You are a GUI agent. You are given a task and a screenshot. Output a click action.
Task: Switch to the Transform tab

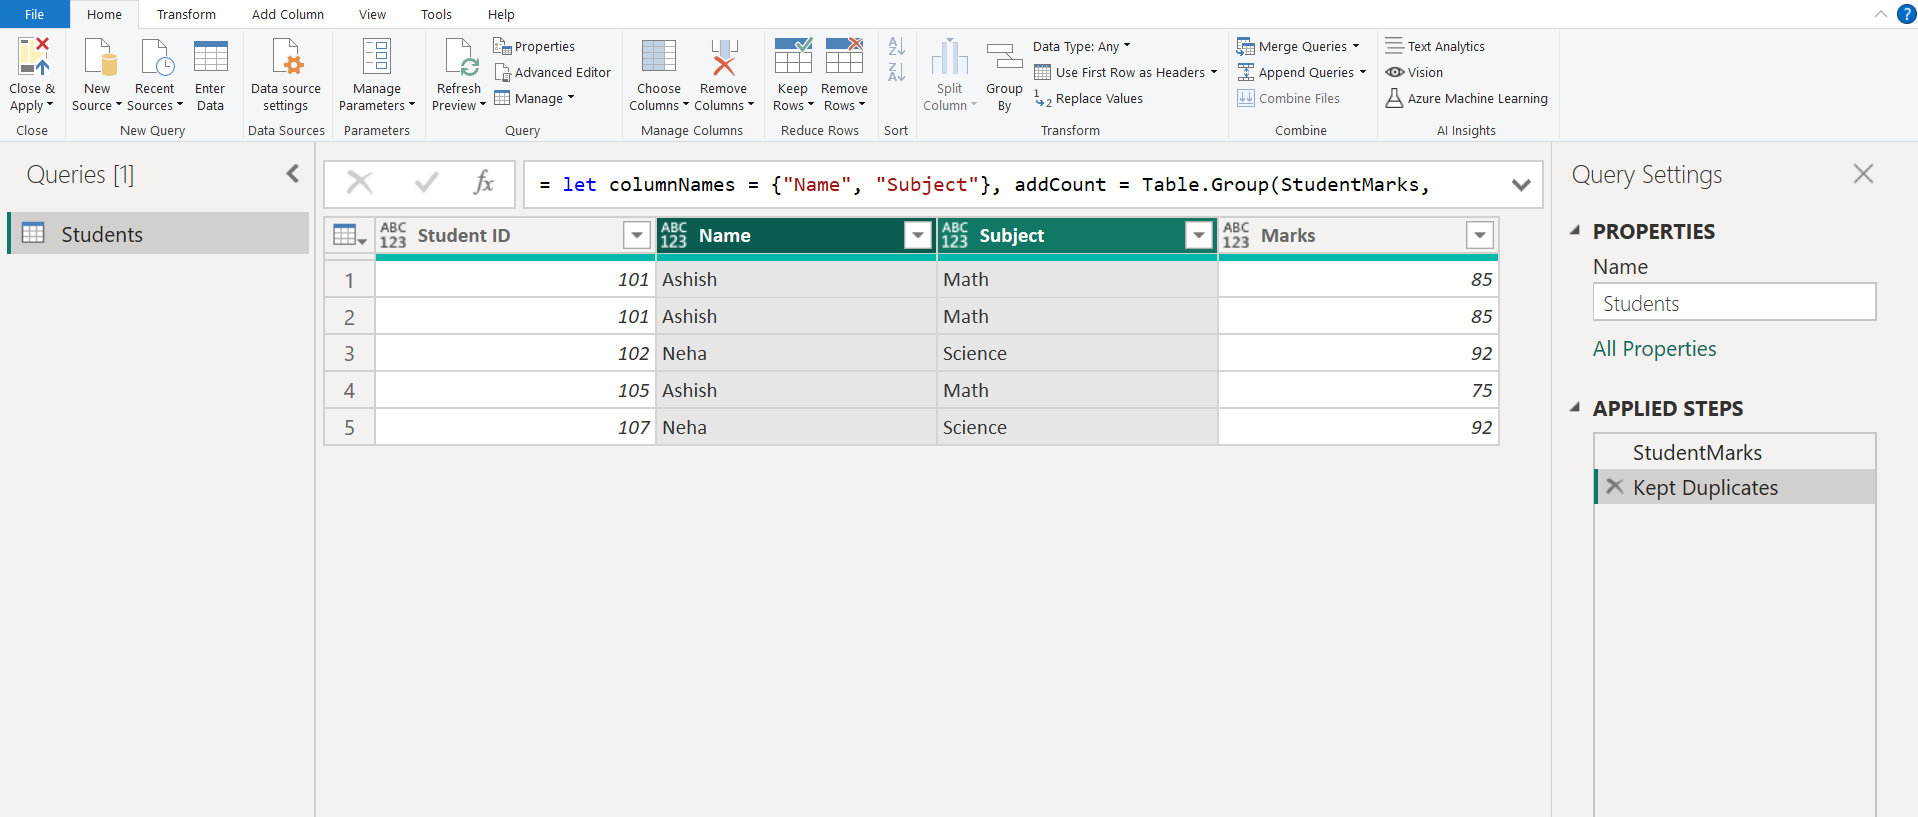[186, 14]
